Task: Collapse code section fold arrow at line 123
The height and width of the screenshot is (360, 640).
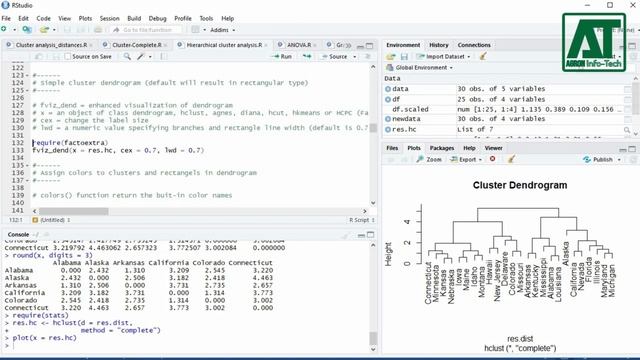Action: [27, 76]
